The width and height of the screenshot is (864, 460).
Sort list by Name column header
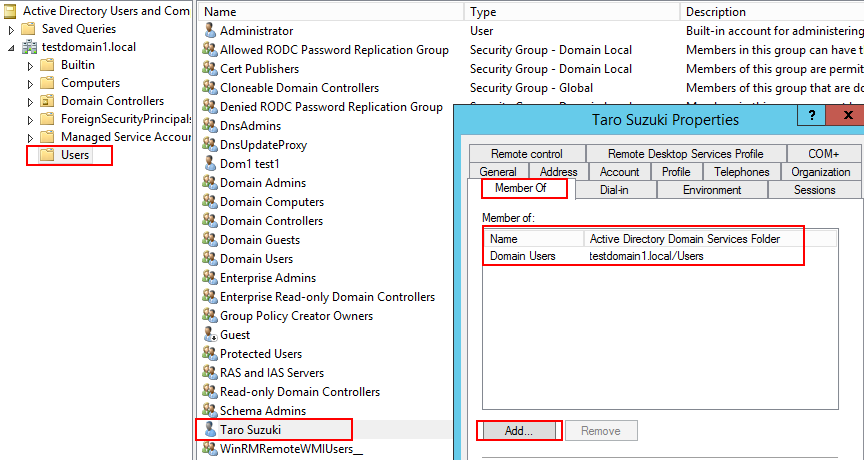pos(331,12)
